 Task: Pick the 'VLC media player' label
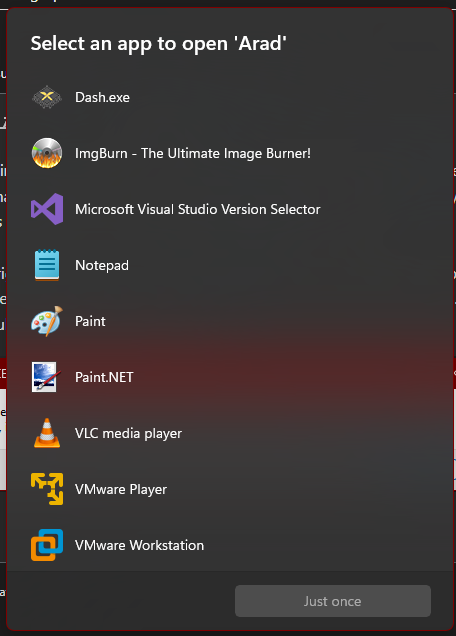[128, 433]
